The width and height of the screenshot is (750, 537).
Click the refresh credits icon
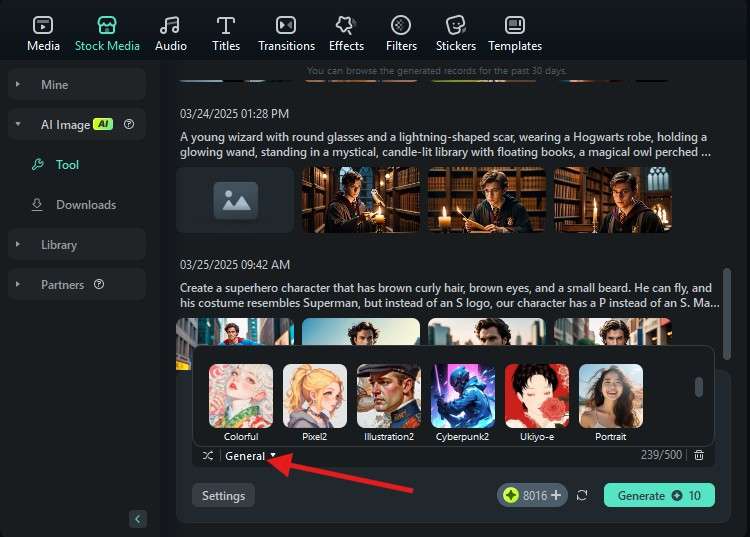pos(582,495)
